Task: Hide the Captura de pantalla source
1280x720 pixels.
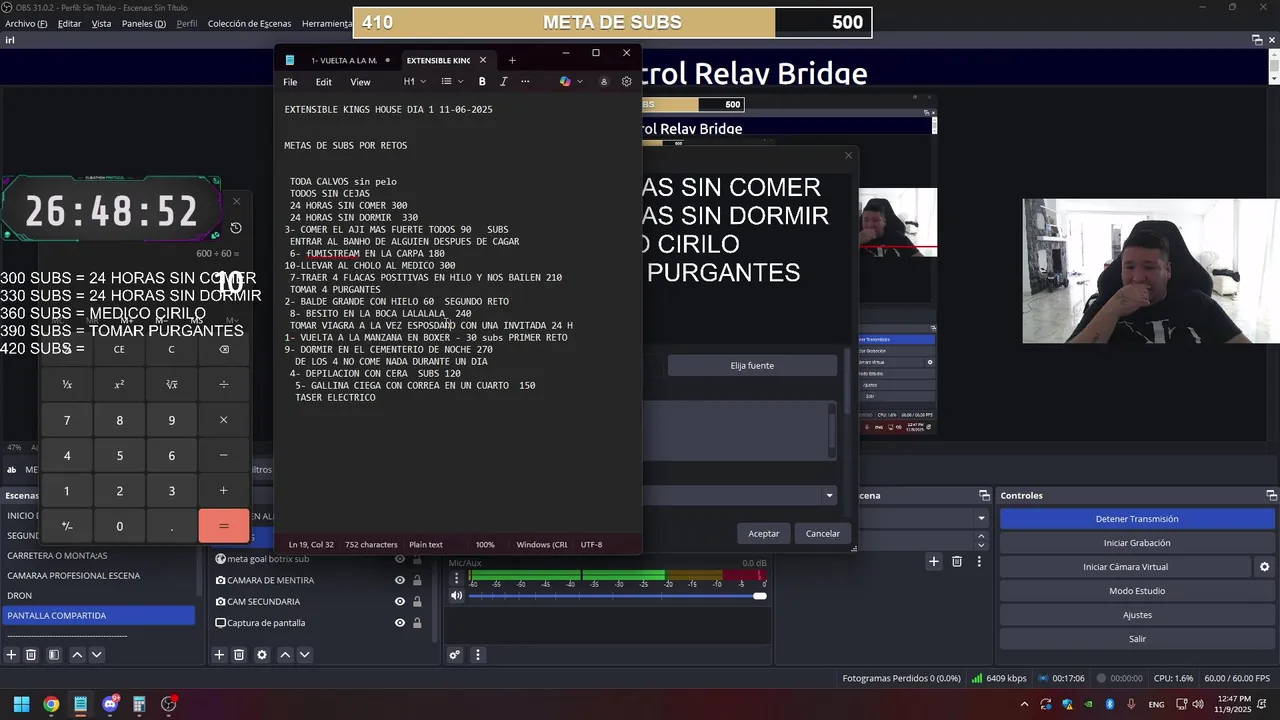Action: [x=400, y=623]
